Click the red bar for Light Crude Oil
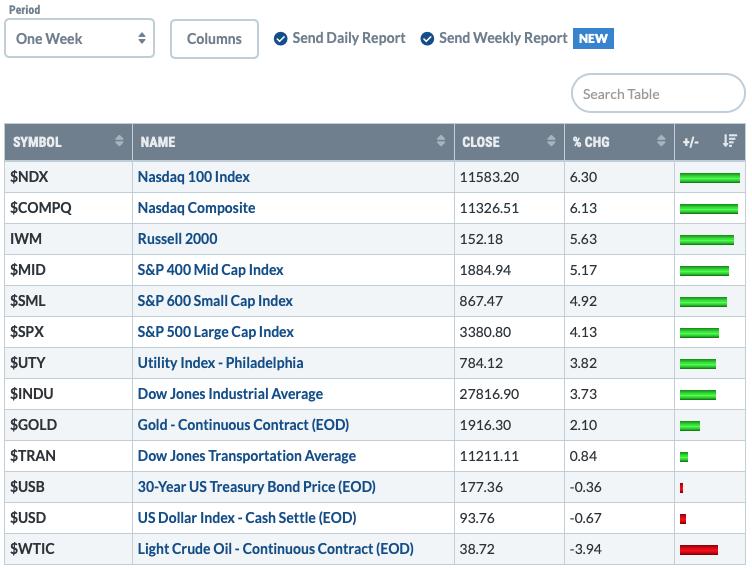The height and width of the screenshot is (570, 752). coord(699,550)
